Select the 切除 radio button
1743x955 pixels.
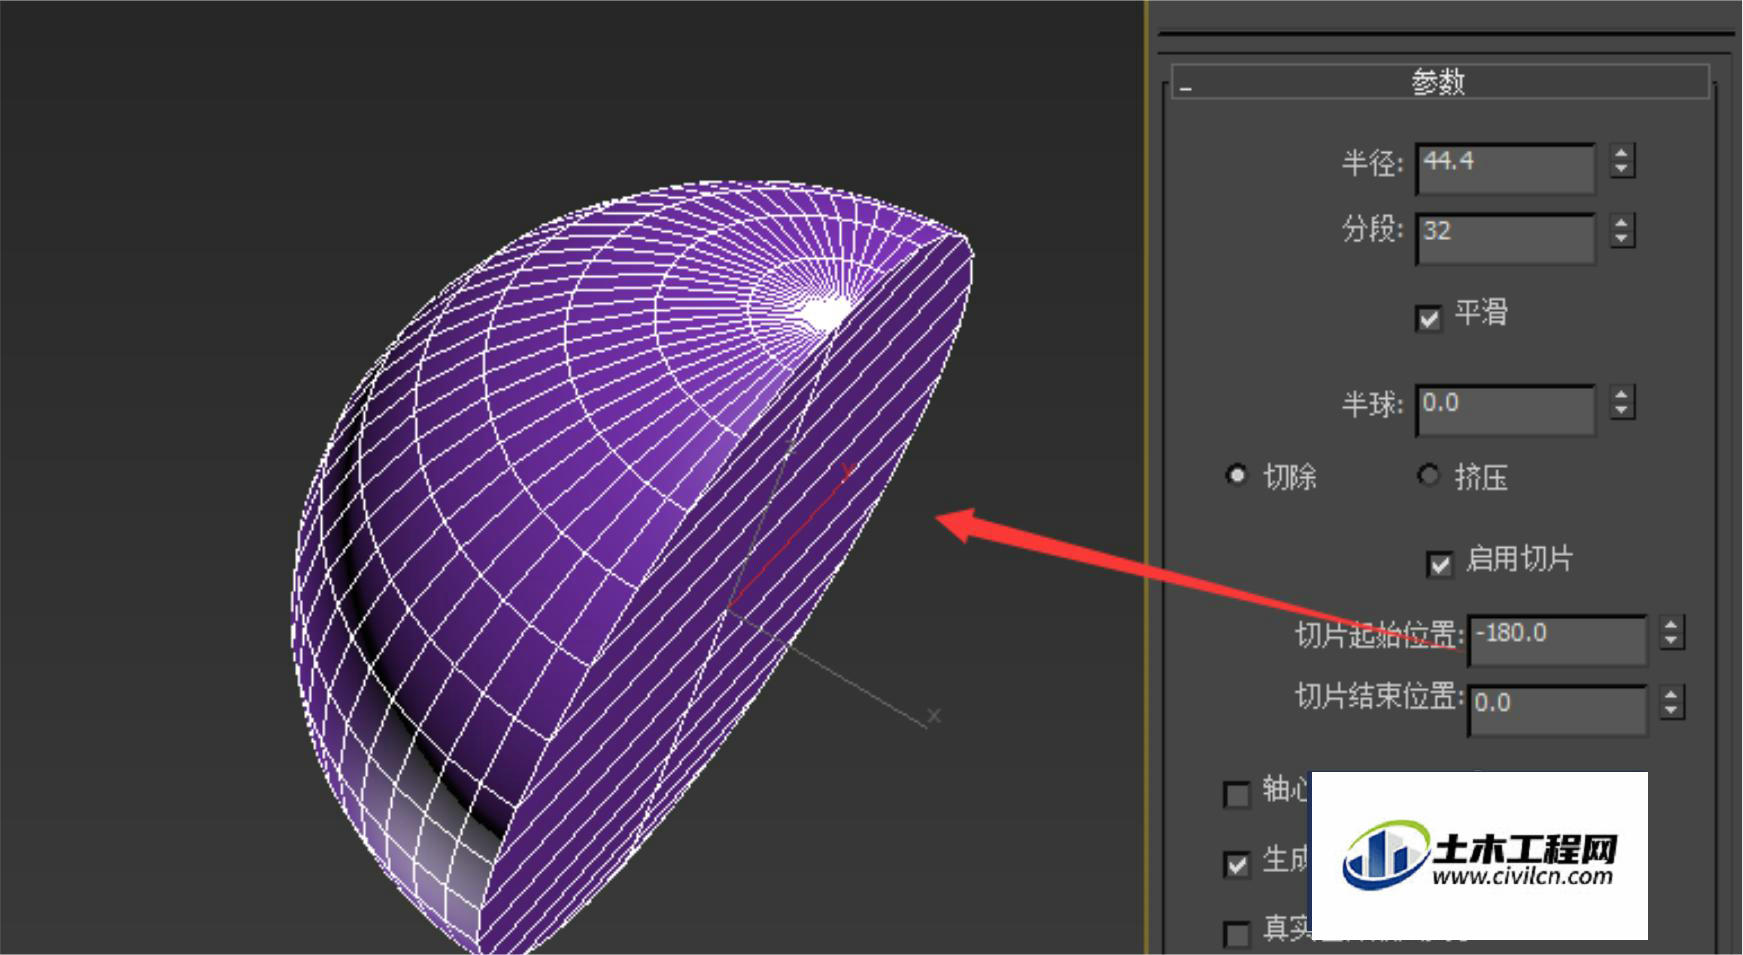pyautogui.click(x=1237, y=475)
